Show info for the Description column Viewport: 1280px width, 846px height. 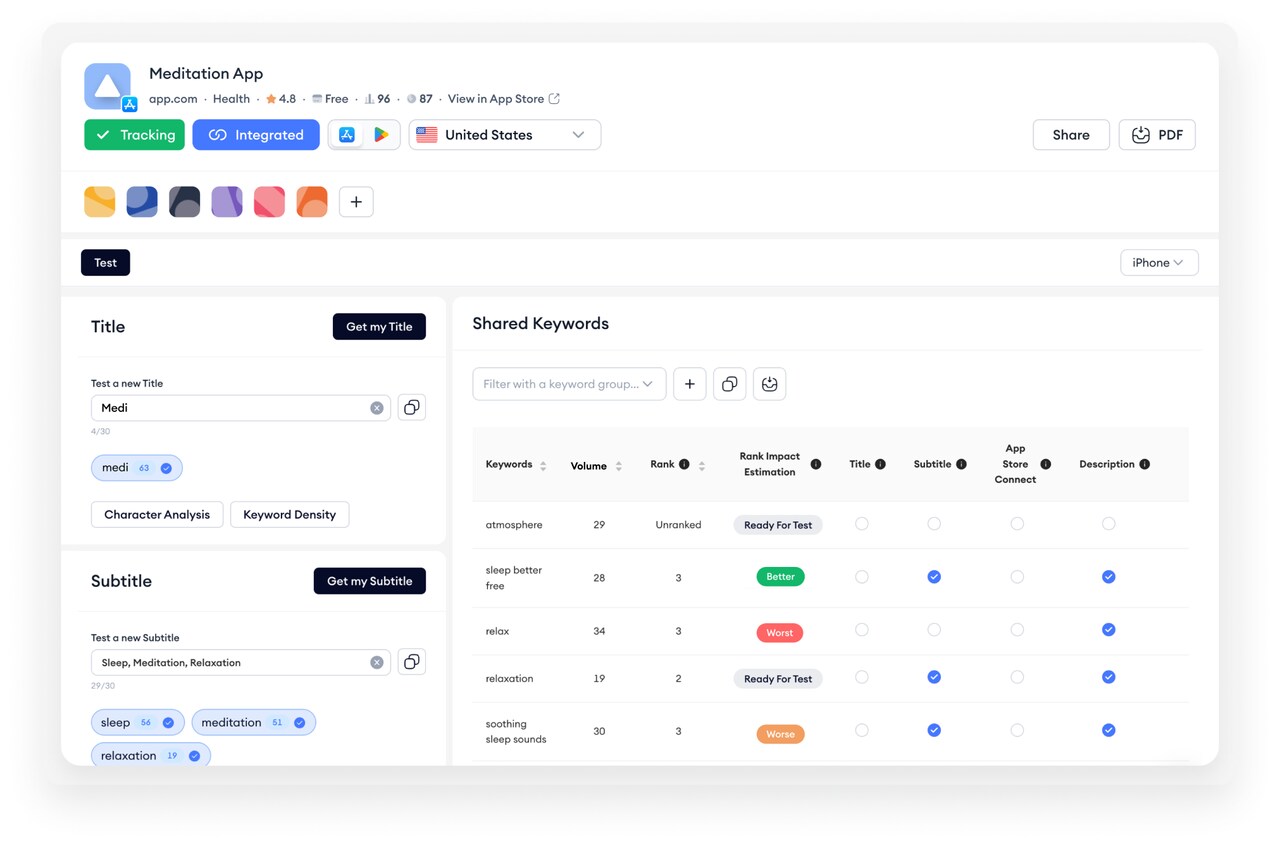click(x=1144, y=464)
